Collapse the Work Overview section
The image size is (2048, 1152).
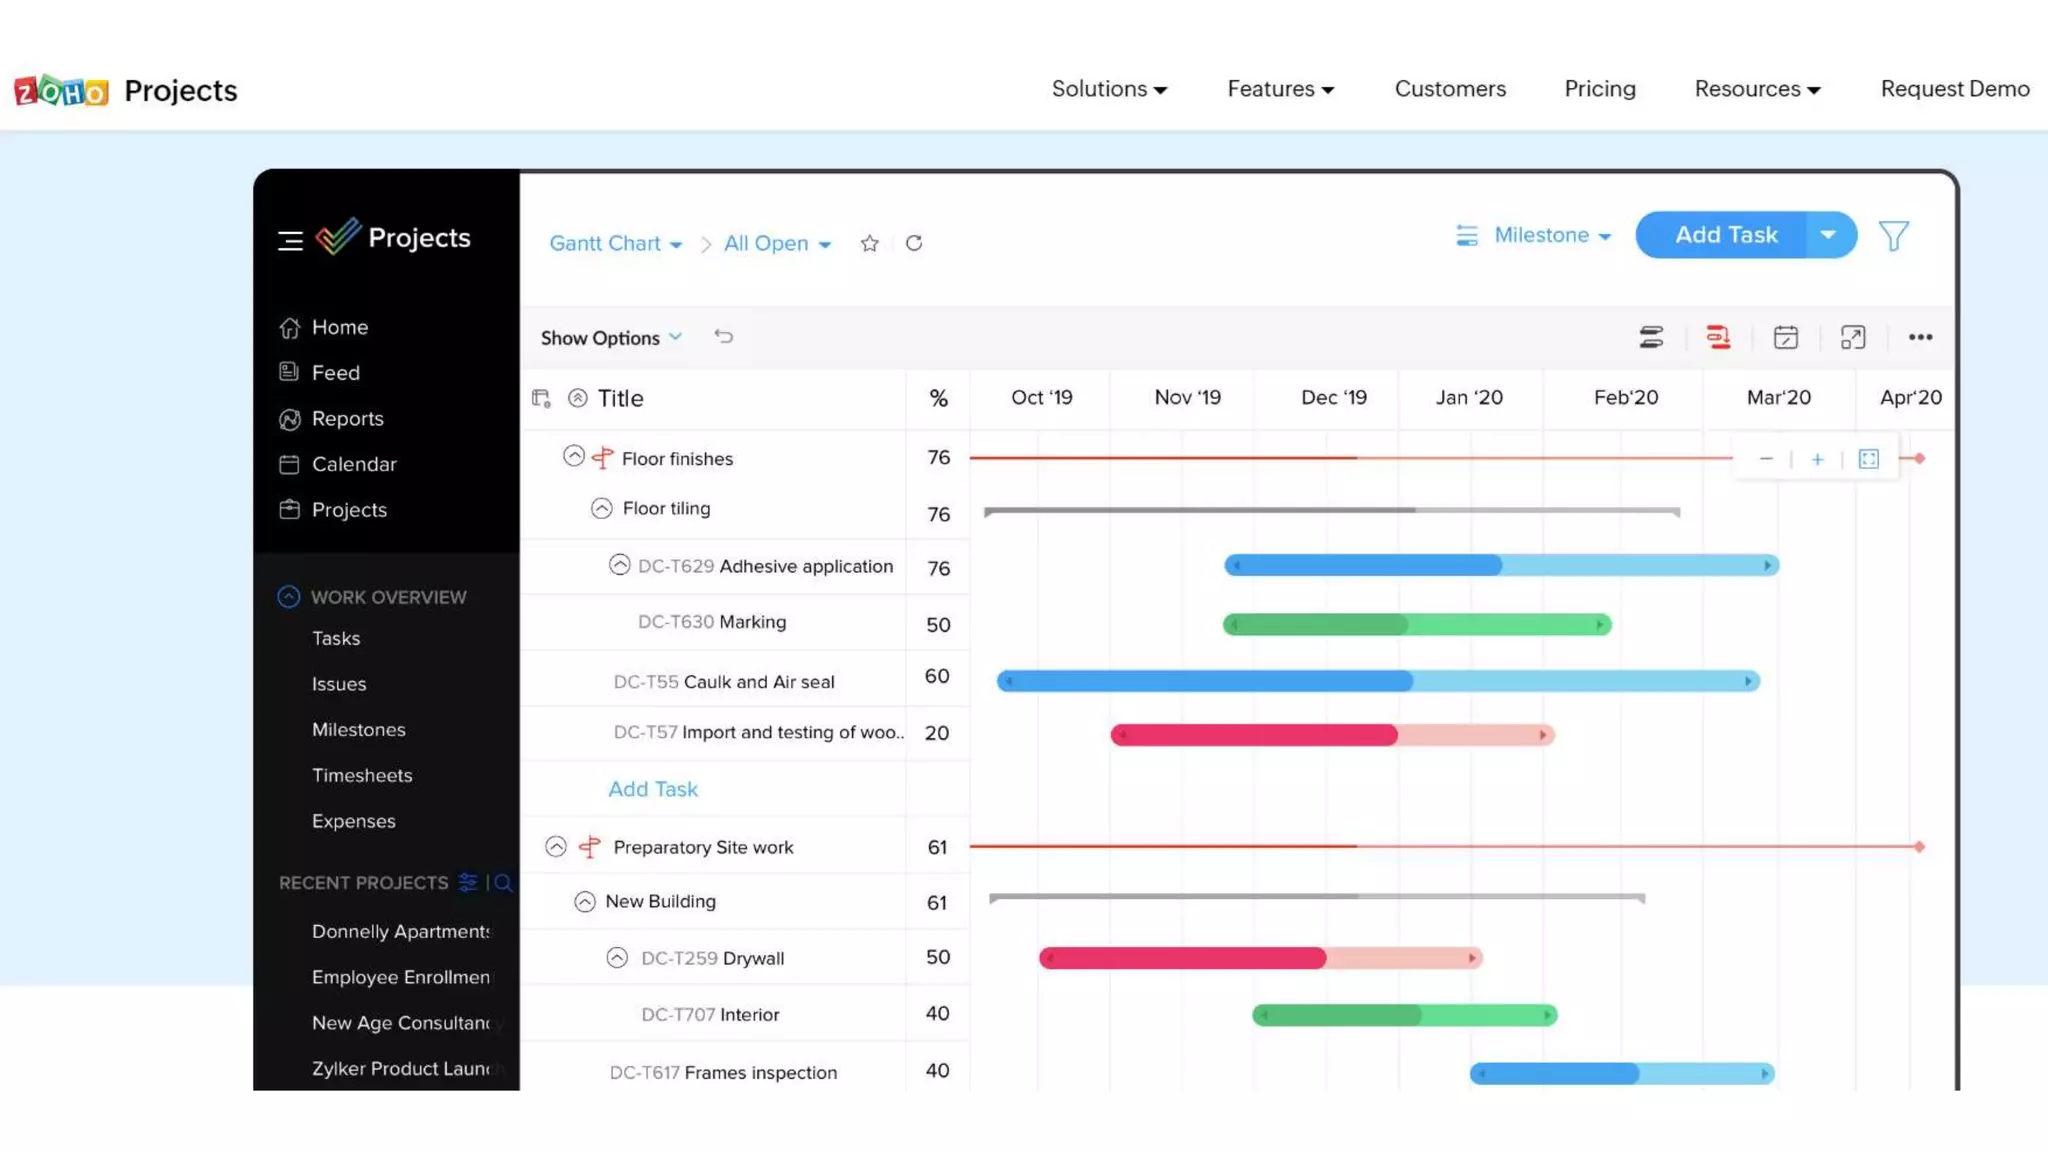tap(289, 597)
